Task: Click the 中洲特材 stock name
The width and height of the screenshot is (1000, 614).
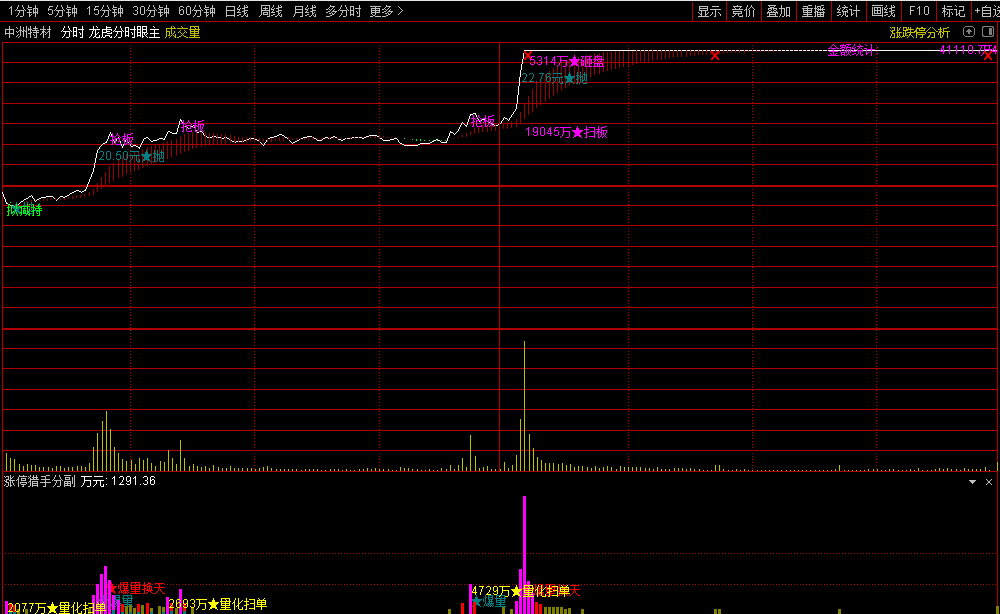Action: [28, 33]
